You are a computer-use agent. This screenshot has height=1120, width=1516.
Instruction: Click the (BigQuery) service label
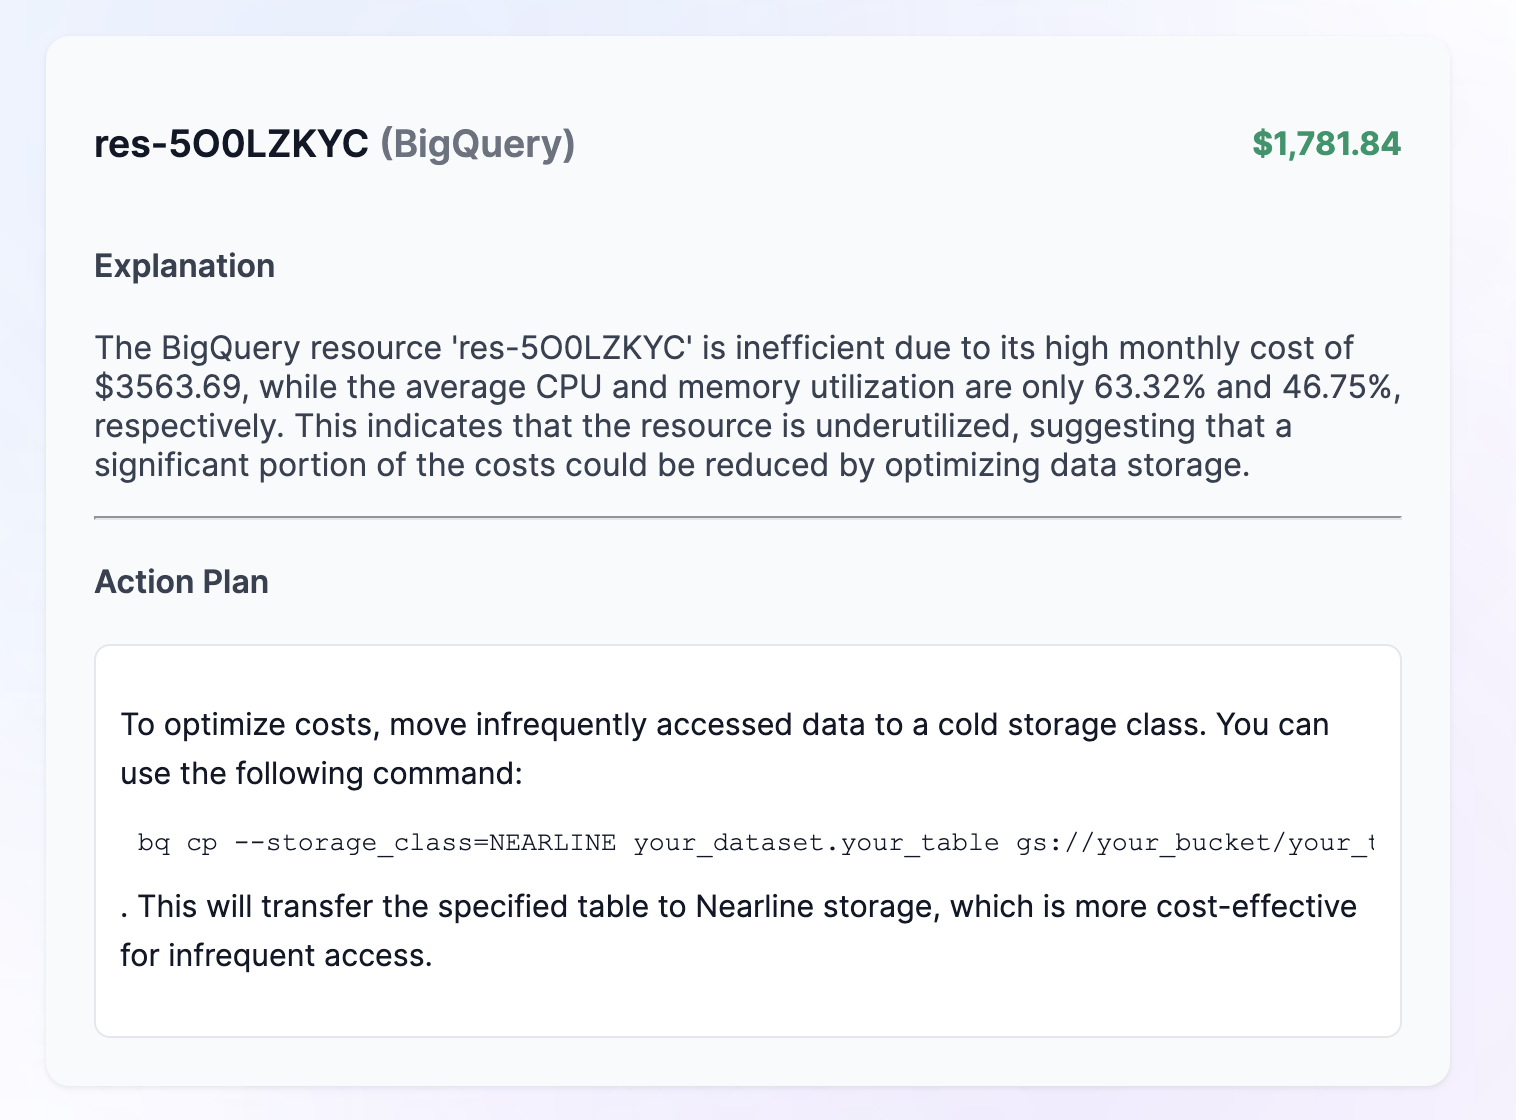click(x=477, y=144)
